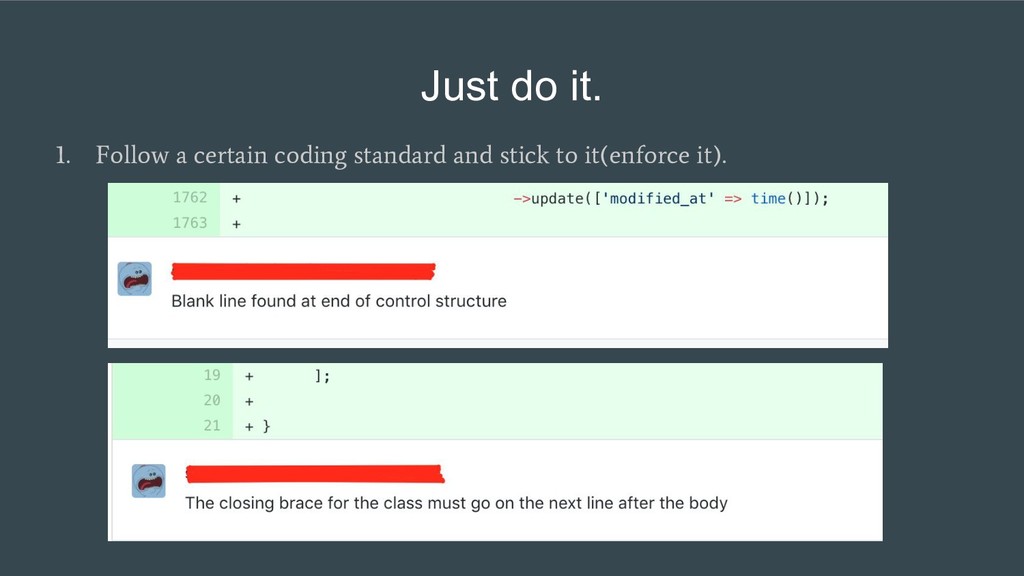This screenshot has height=576, width=1024.
Task: Click the avatar beside the closing brace comment
Action: point(149,481)
